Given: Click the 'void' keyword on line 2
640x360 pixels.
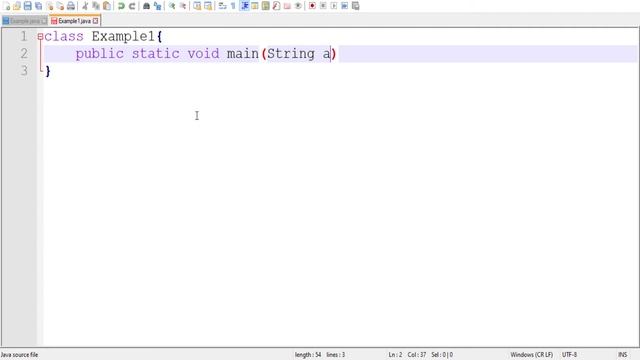Looking at the screenshot, I should point(203,53).
